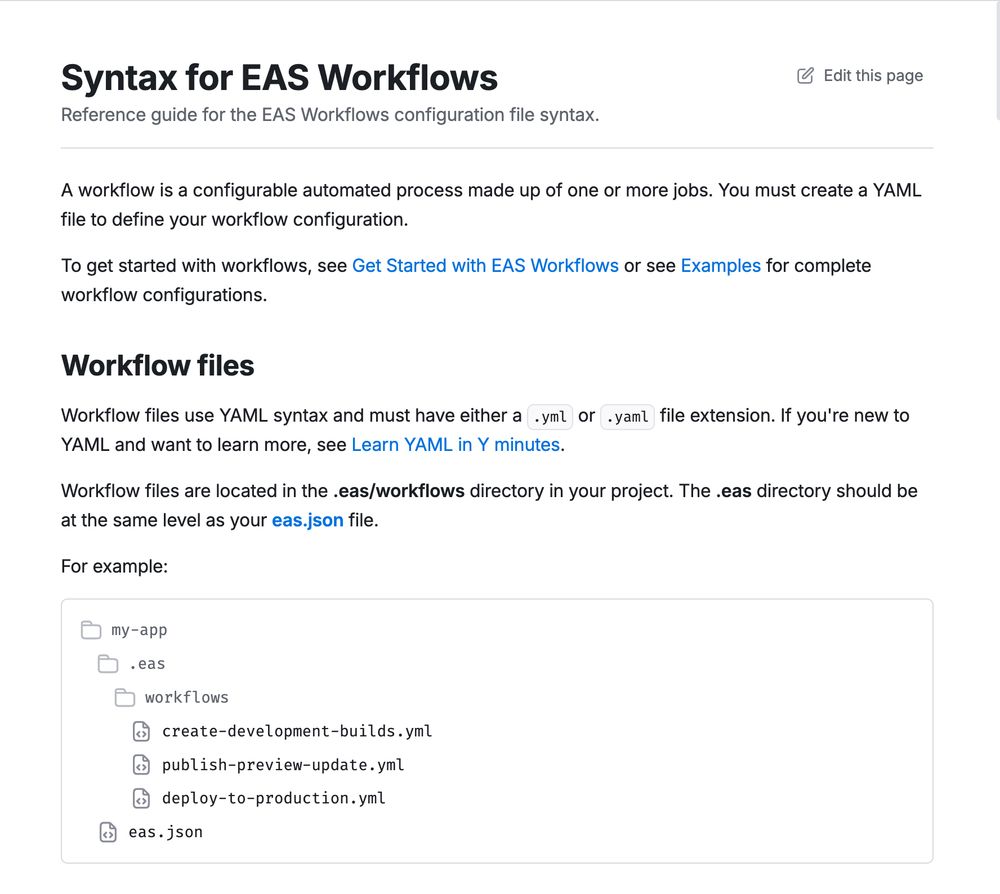Select the .eas folder name in tree
The image size is (1000, 894).
point(147,664)
